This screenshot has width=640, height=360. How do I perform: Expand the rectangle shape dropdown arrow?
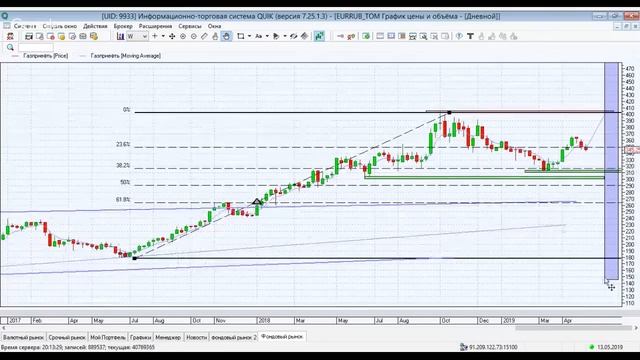click(249, 36)
